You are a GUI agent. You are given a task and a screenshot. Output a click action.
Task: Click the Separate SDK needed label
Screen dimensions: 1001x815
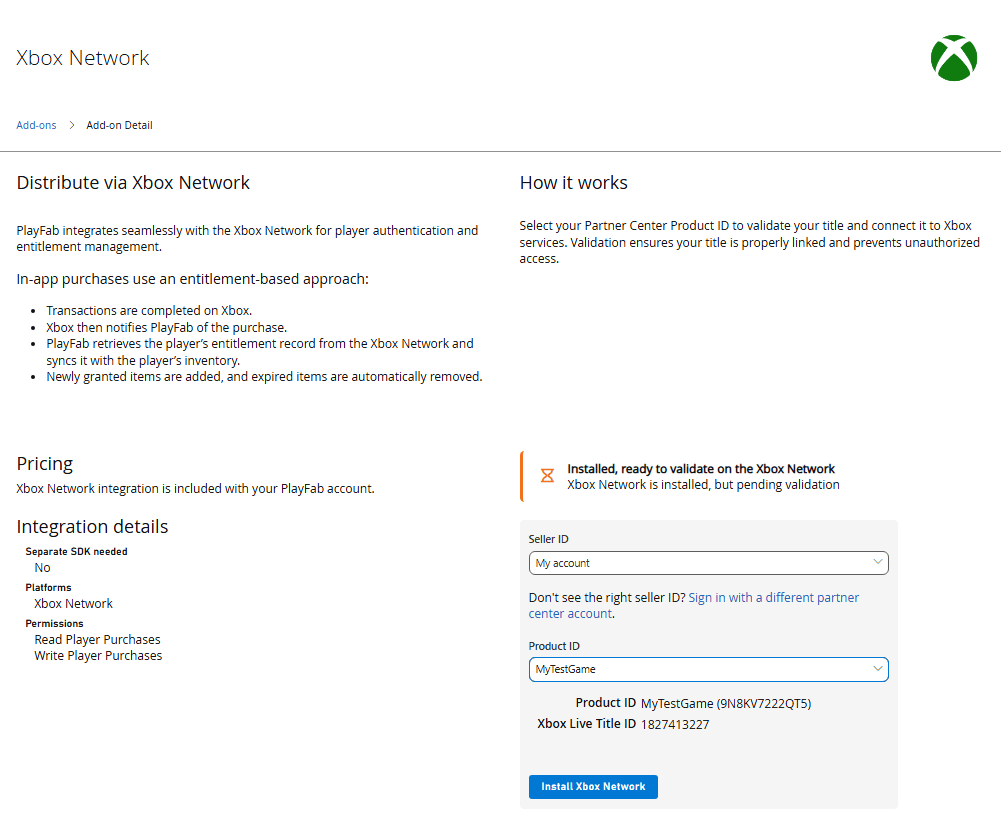point(77,551)
